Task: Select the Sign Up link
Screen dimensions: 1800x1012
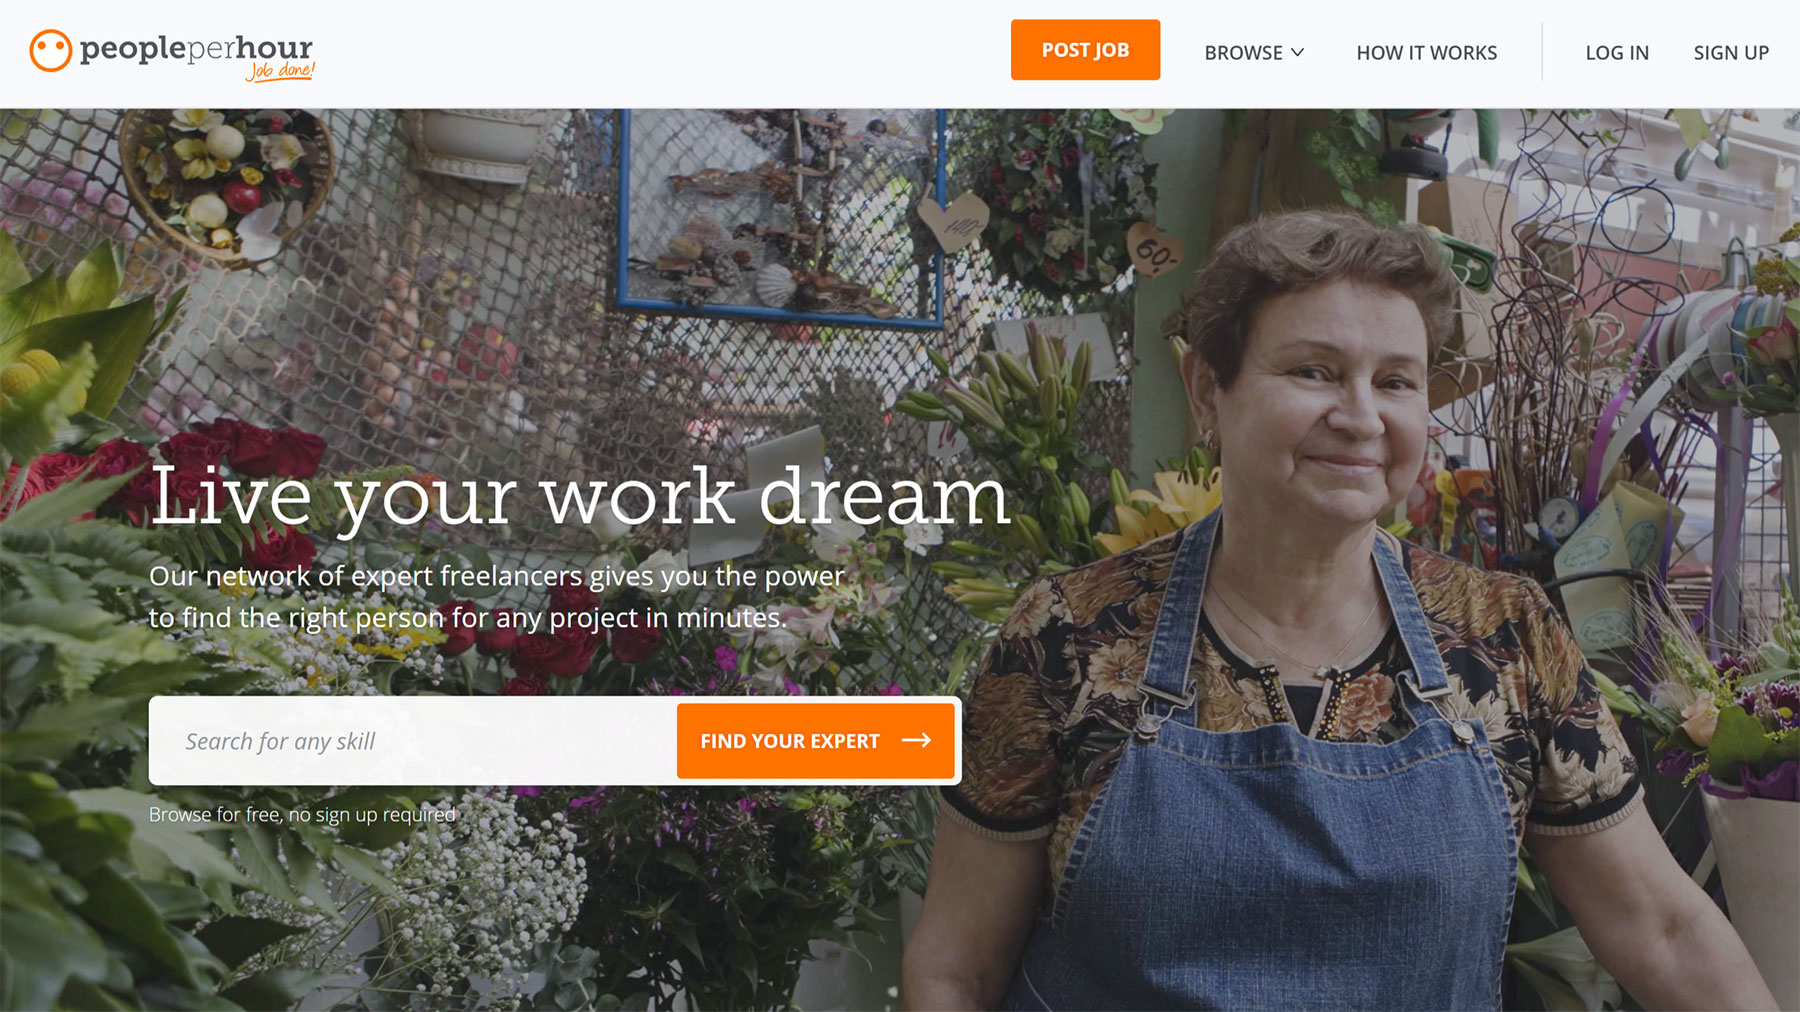Action: [1731, 52]
